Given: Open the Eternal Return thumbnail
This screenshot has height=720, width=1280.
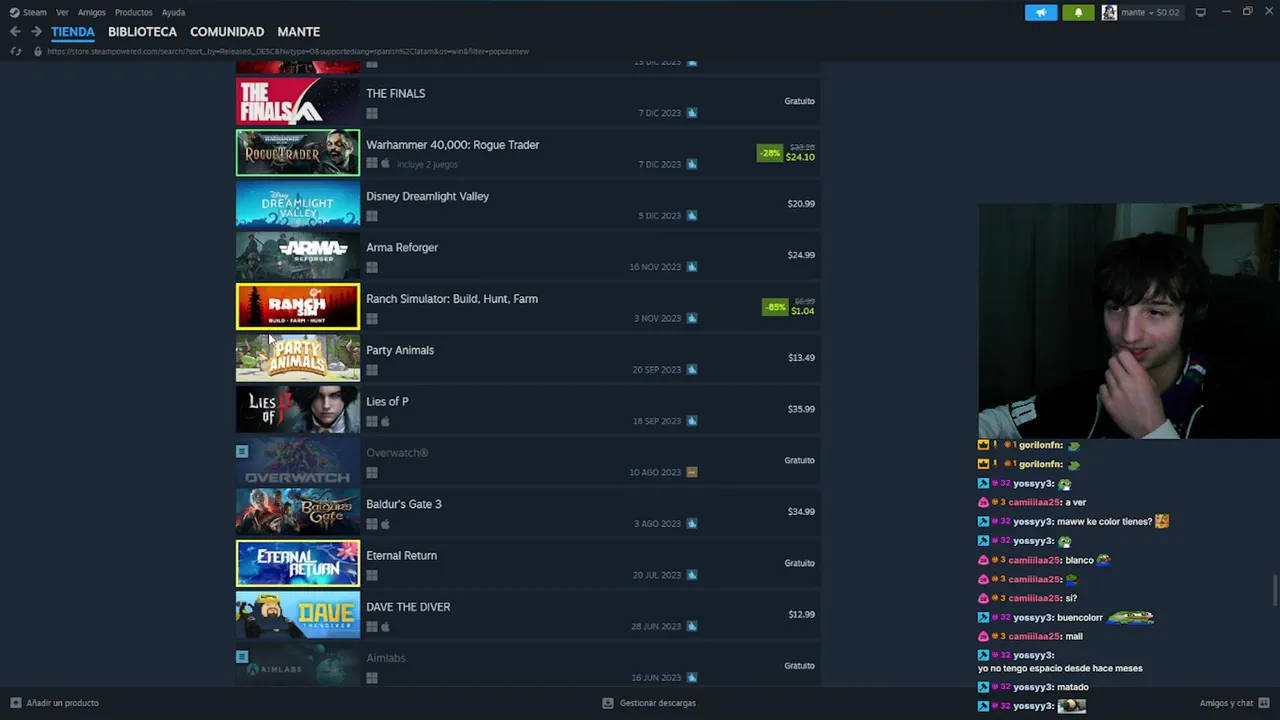Looking at the screenshot, I should (x=298, y=563).
